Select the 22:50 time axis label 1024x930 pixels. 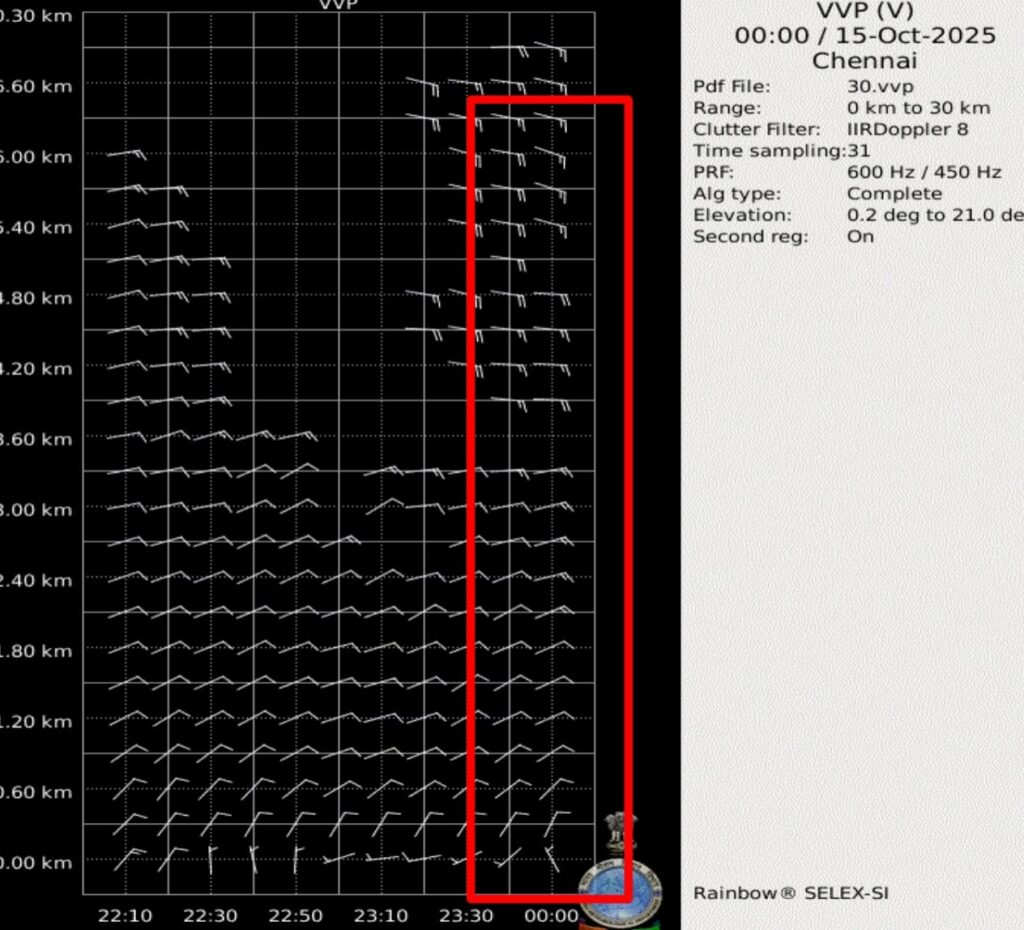296,916
